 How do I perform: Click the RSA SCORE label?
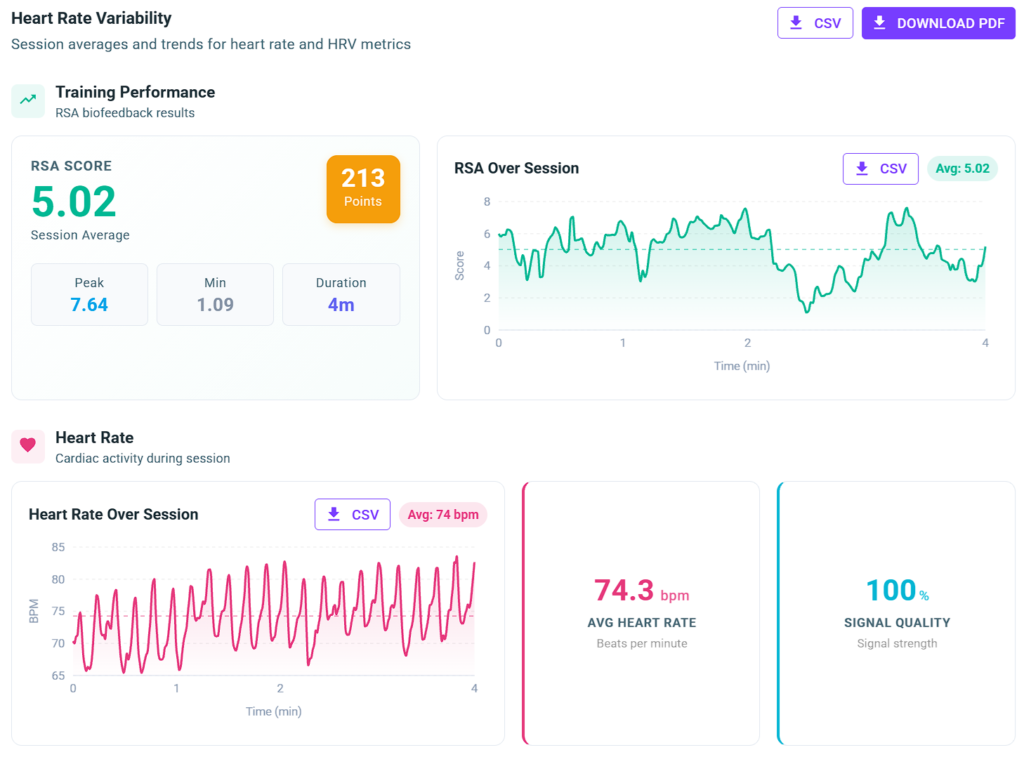point(71,166)
